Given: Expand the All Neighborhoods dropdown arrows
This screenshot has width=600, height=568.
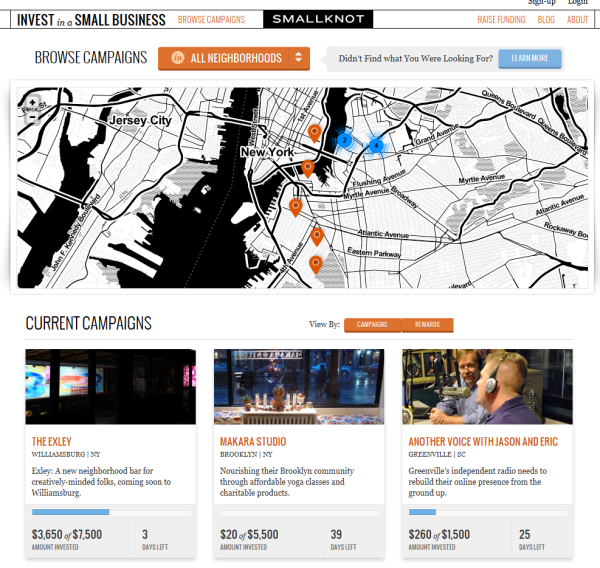Looking at the screenshot, I should (x=298, y=58).
